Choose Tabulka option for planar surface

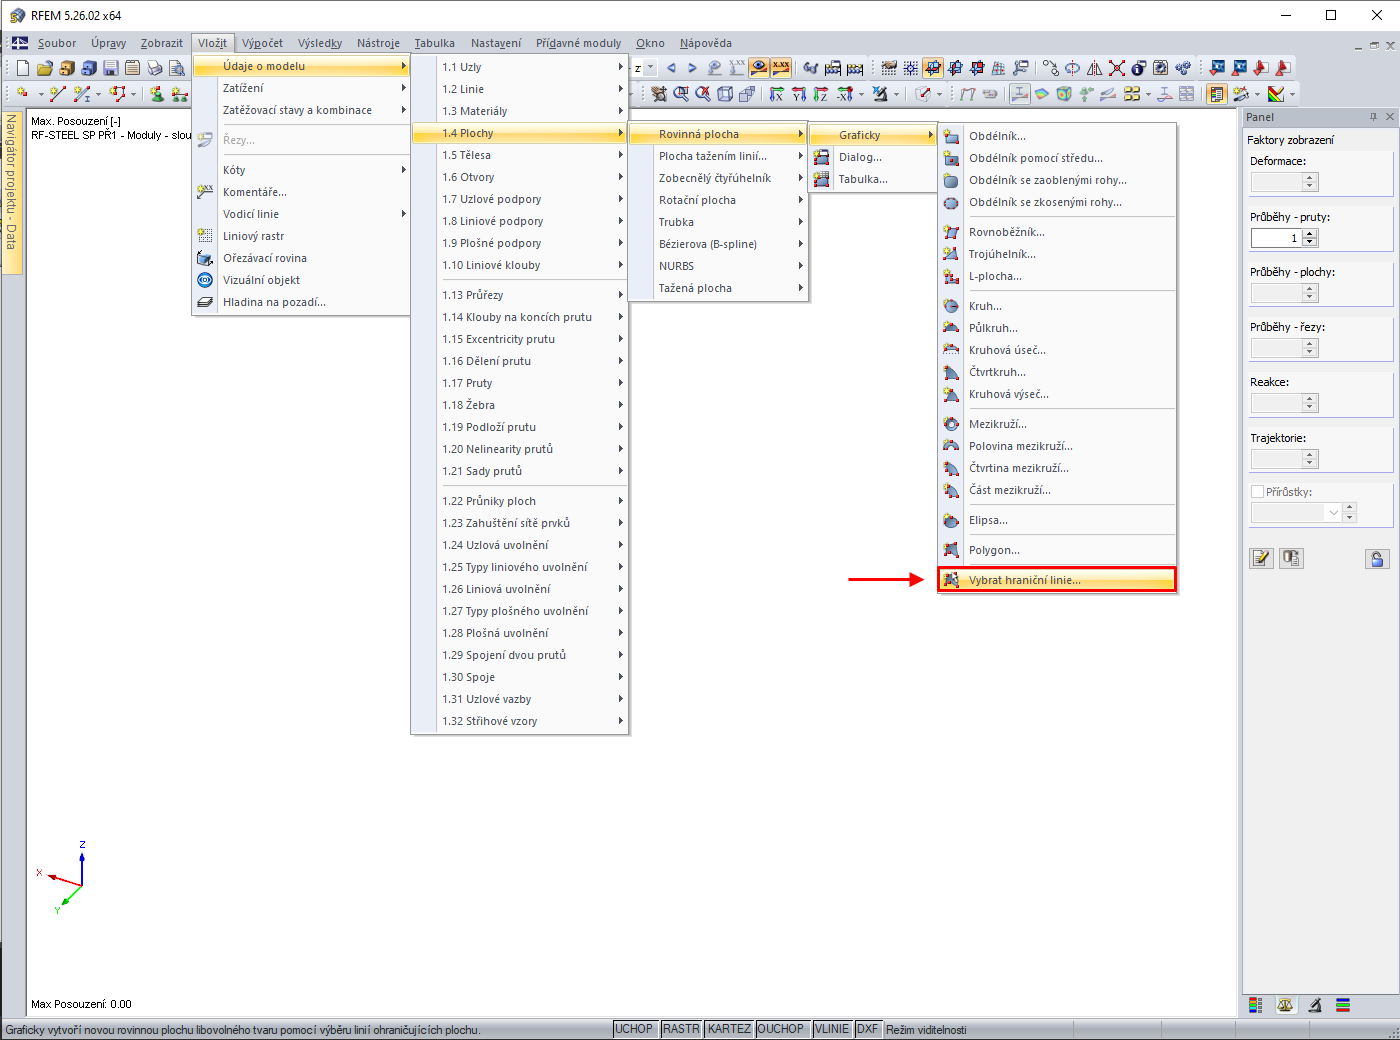pos(872,179)
